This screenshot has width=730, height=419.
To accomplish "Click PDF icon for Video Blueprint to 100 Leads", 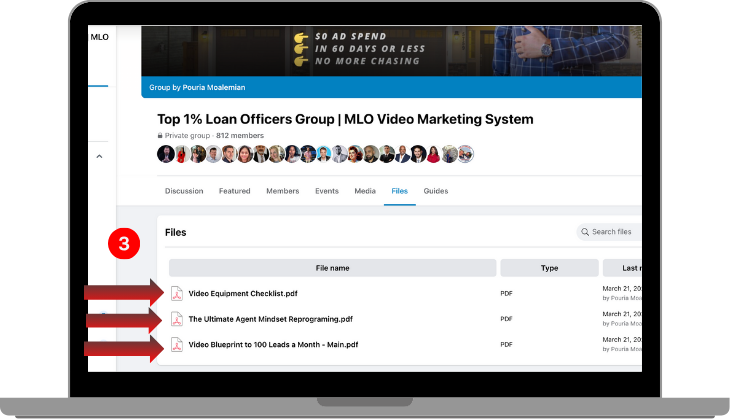I will [177, 345].
